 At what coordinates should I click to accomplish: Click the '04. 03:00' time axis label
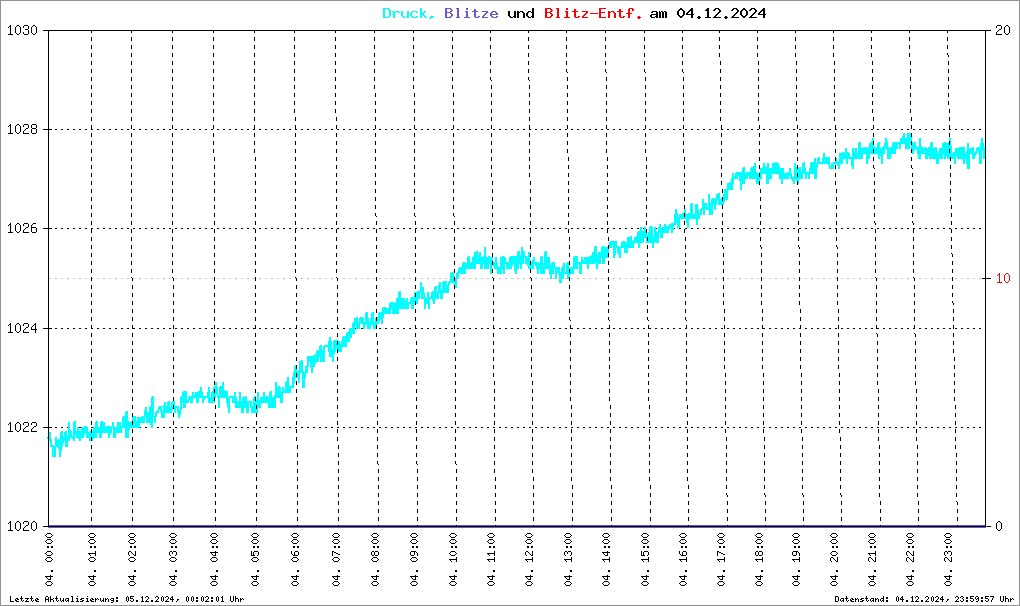(173, 560)
